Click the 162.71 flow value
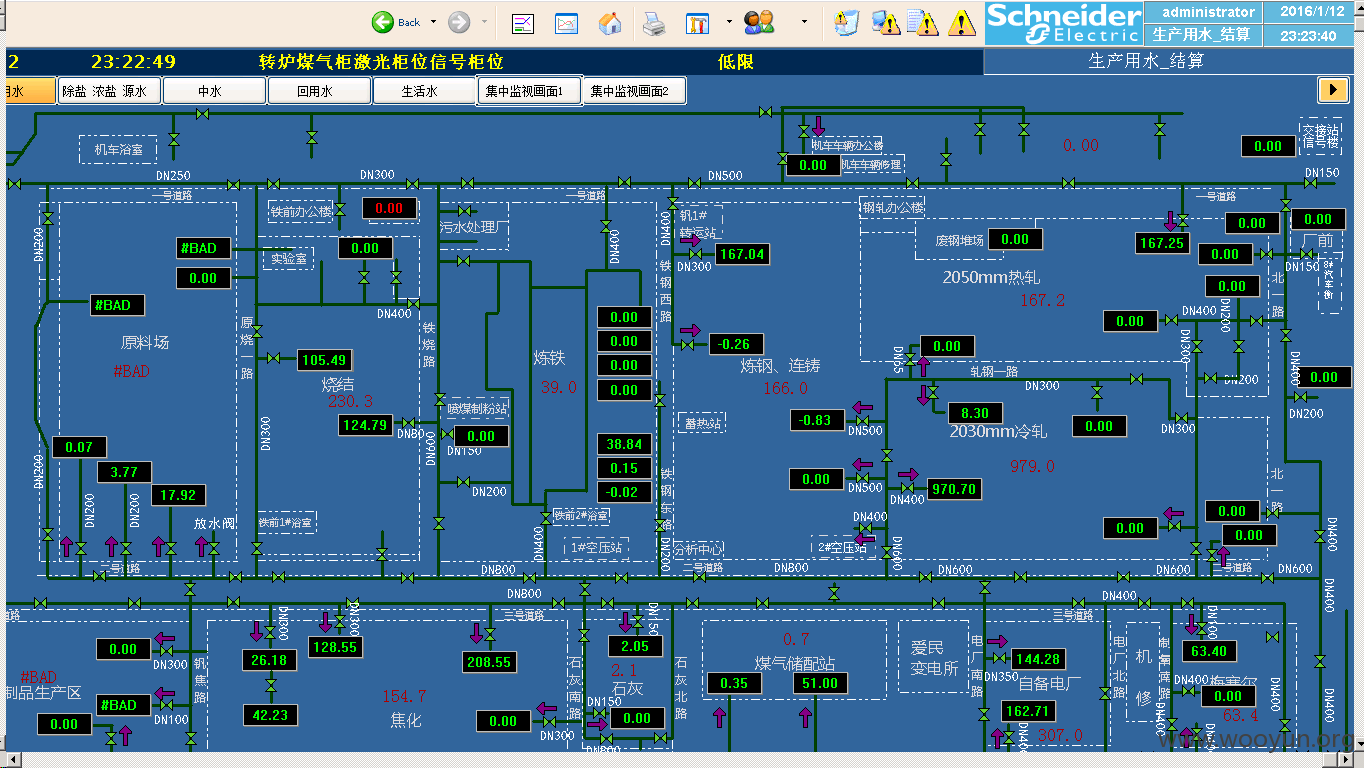The height and width of the screenshot is (768, 1364). [x=1029, y=711]
